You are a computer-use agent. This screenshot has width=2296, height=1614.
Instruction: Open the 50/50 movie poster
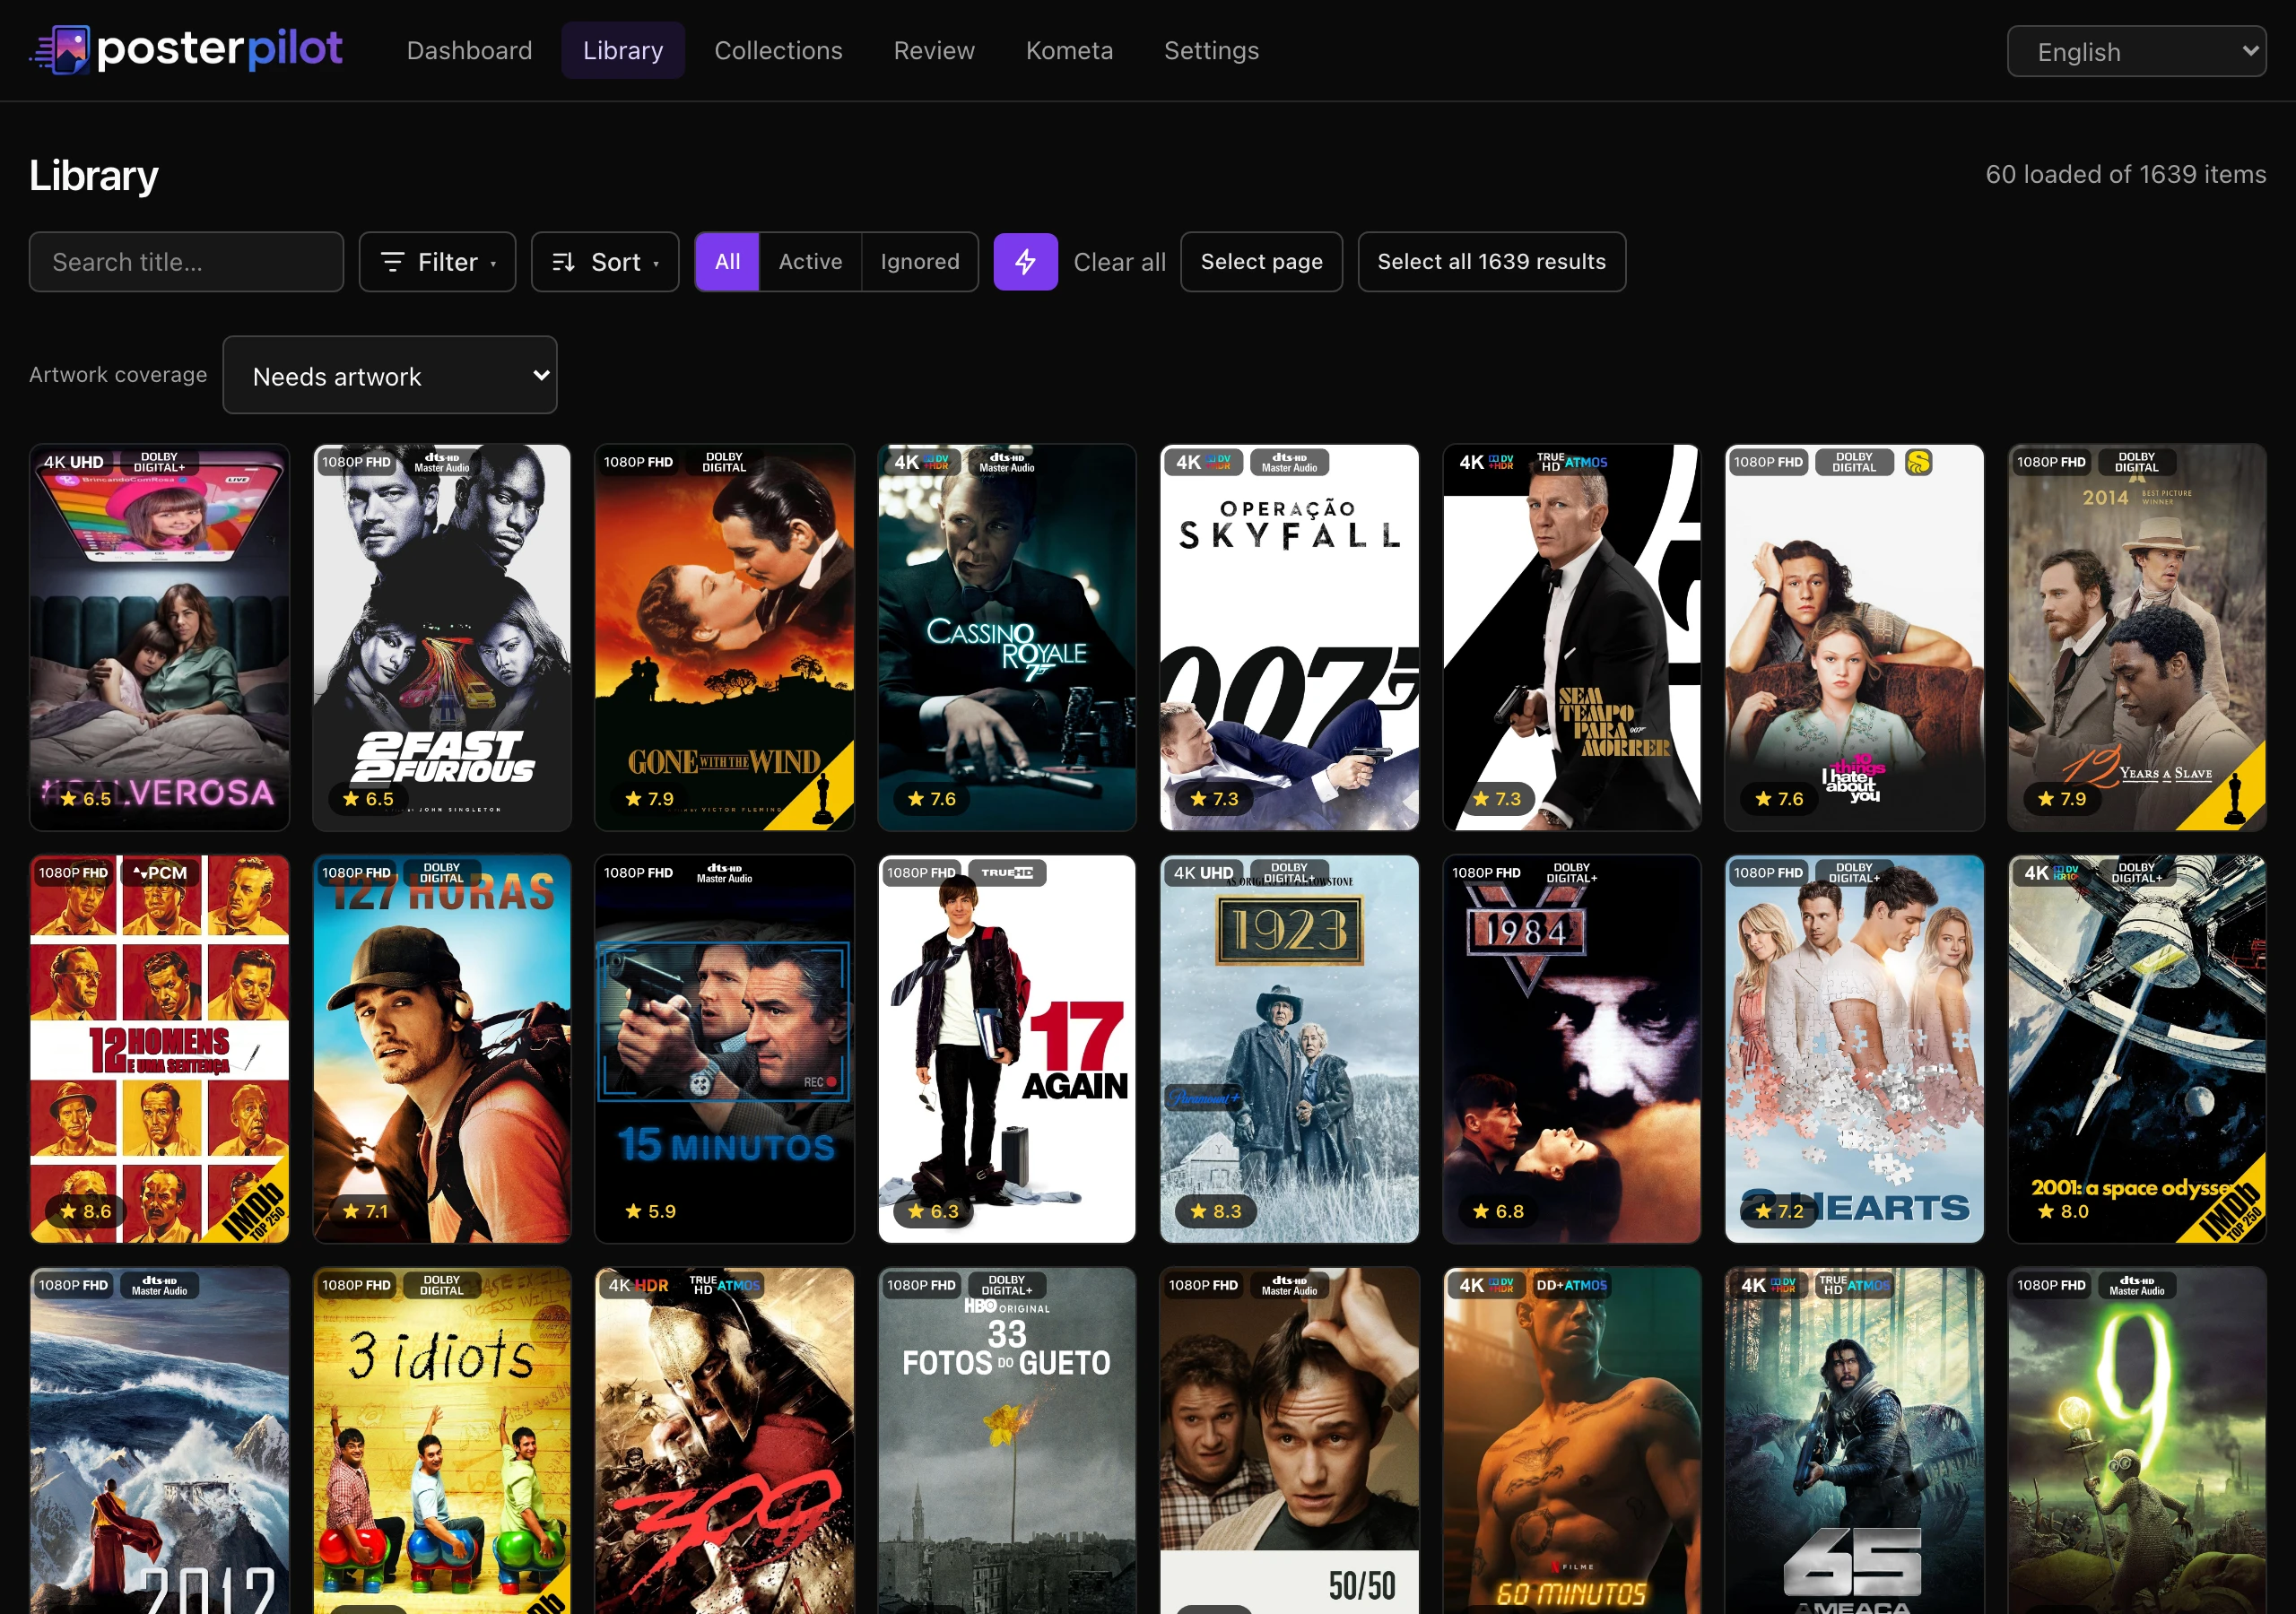pyautogui.click(x=1289, y=1440)
